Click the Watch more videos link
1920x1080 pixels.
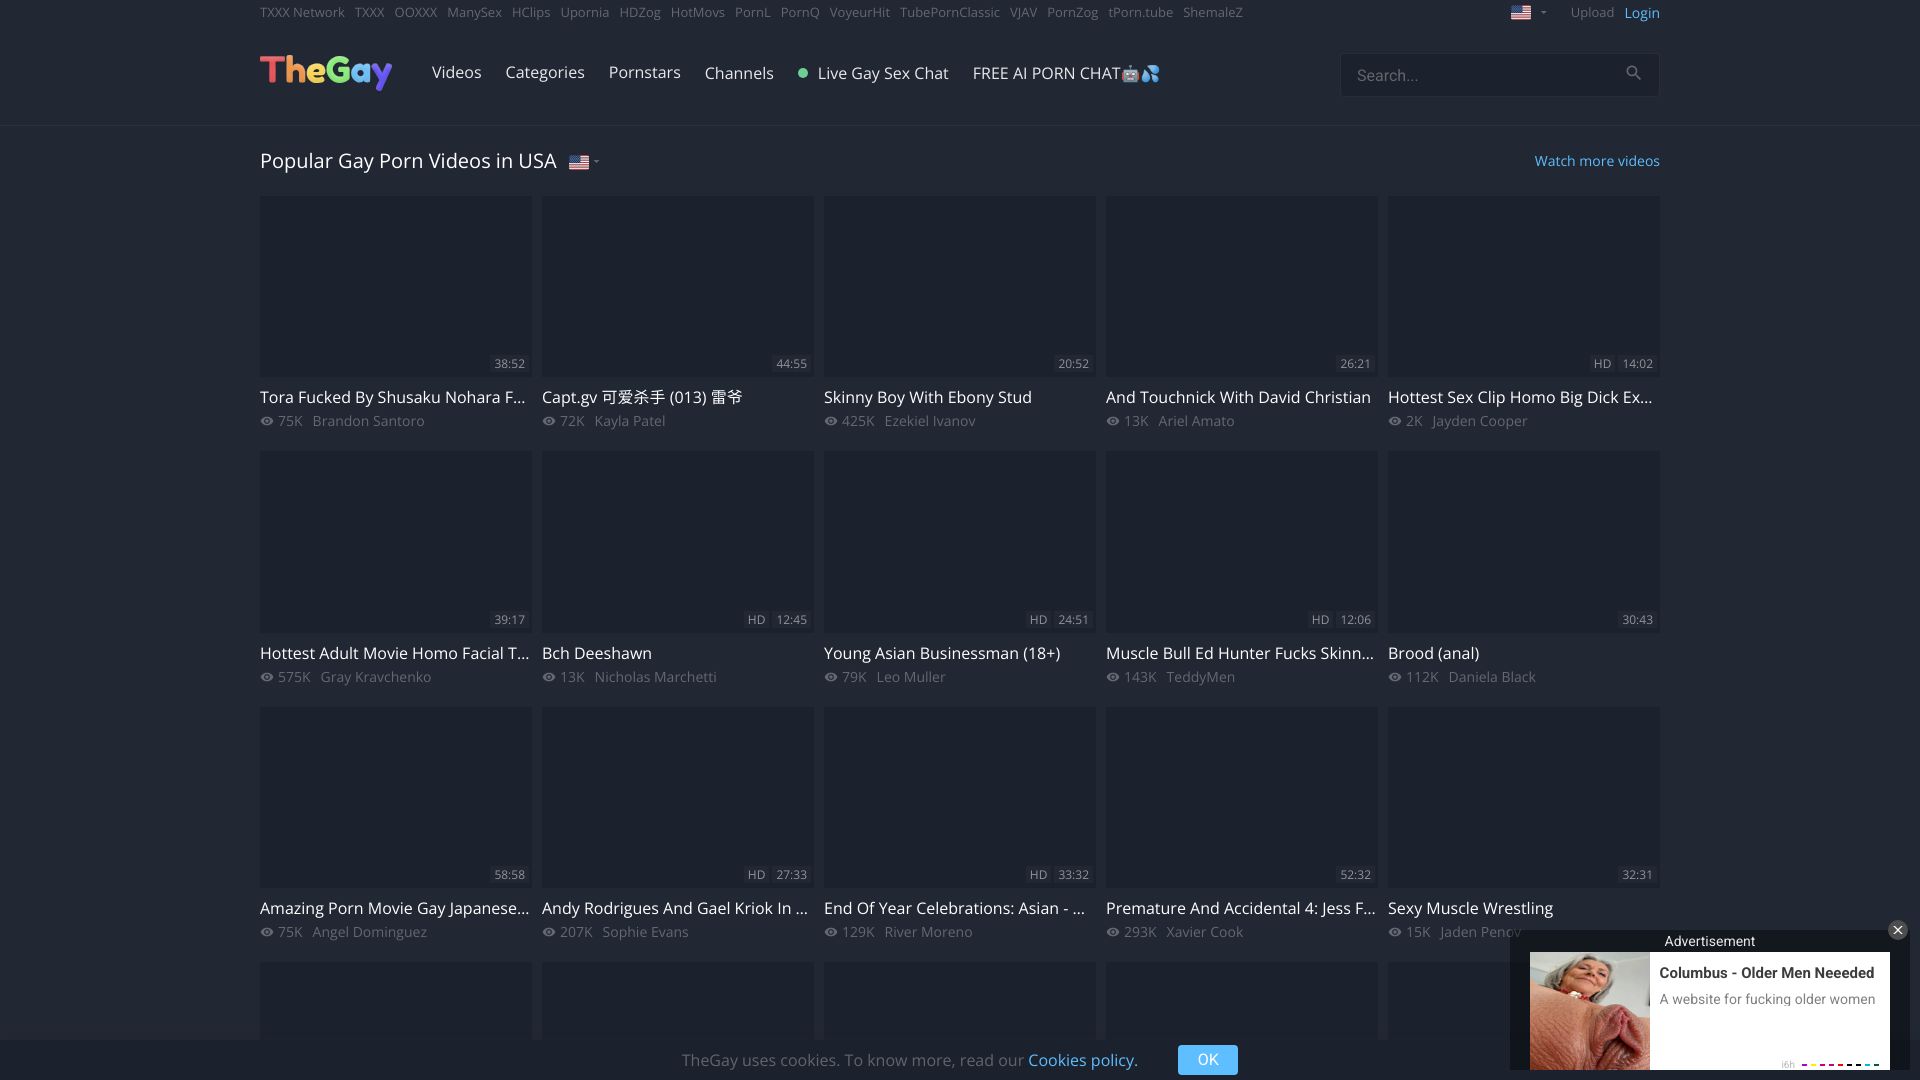pos(1596,161)
